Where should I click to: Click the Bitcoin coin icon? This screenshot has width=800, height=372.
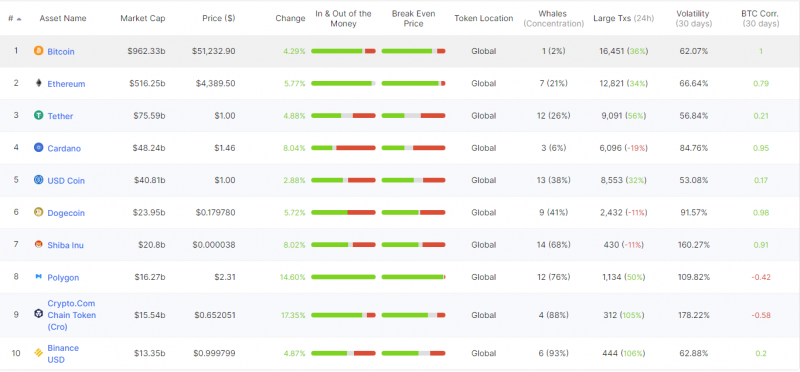pos(38,51)
